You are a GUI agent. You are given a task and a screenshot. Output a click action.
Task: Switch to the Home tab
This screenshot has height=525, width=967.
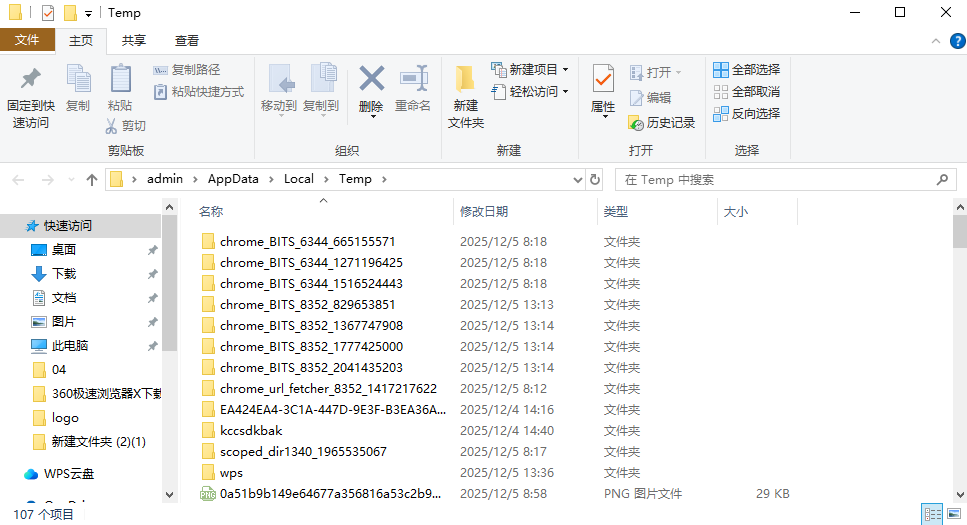point(81,40)
